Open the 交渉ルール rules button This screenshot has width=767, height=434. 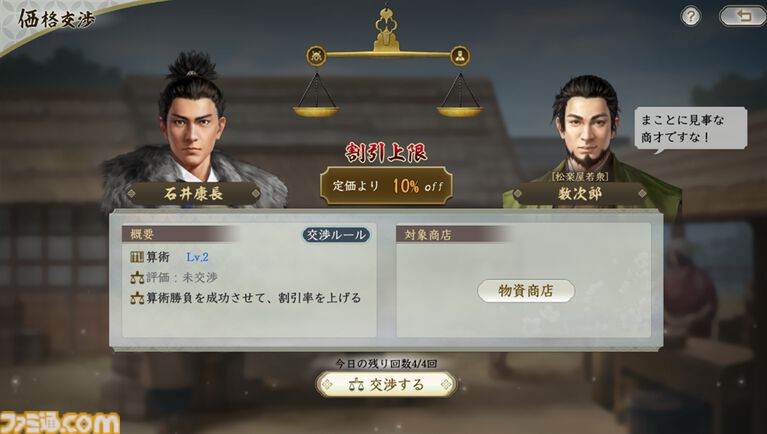tap(336, 235)
